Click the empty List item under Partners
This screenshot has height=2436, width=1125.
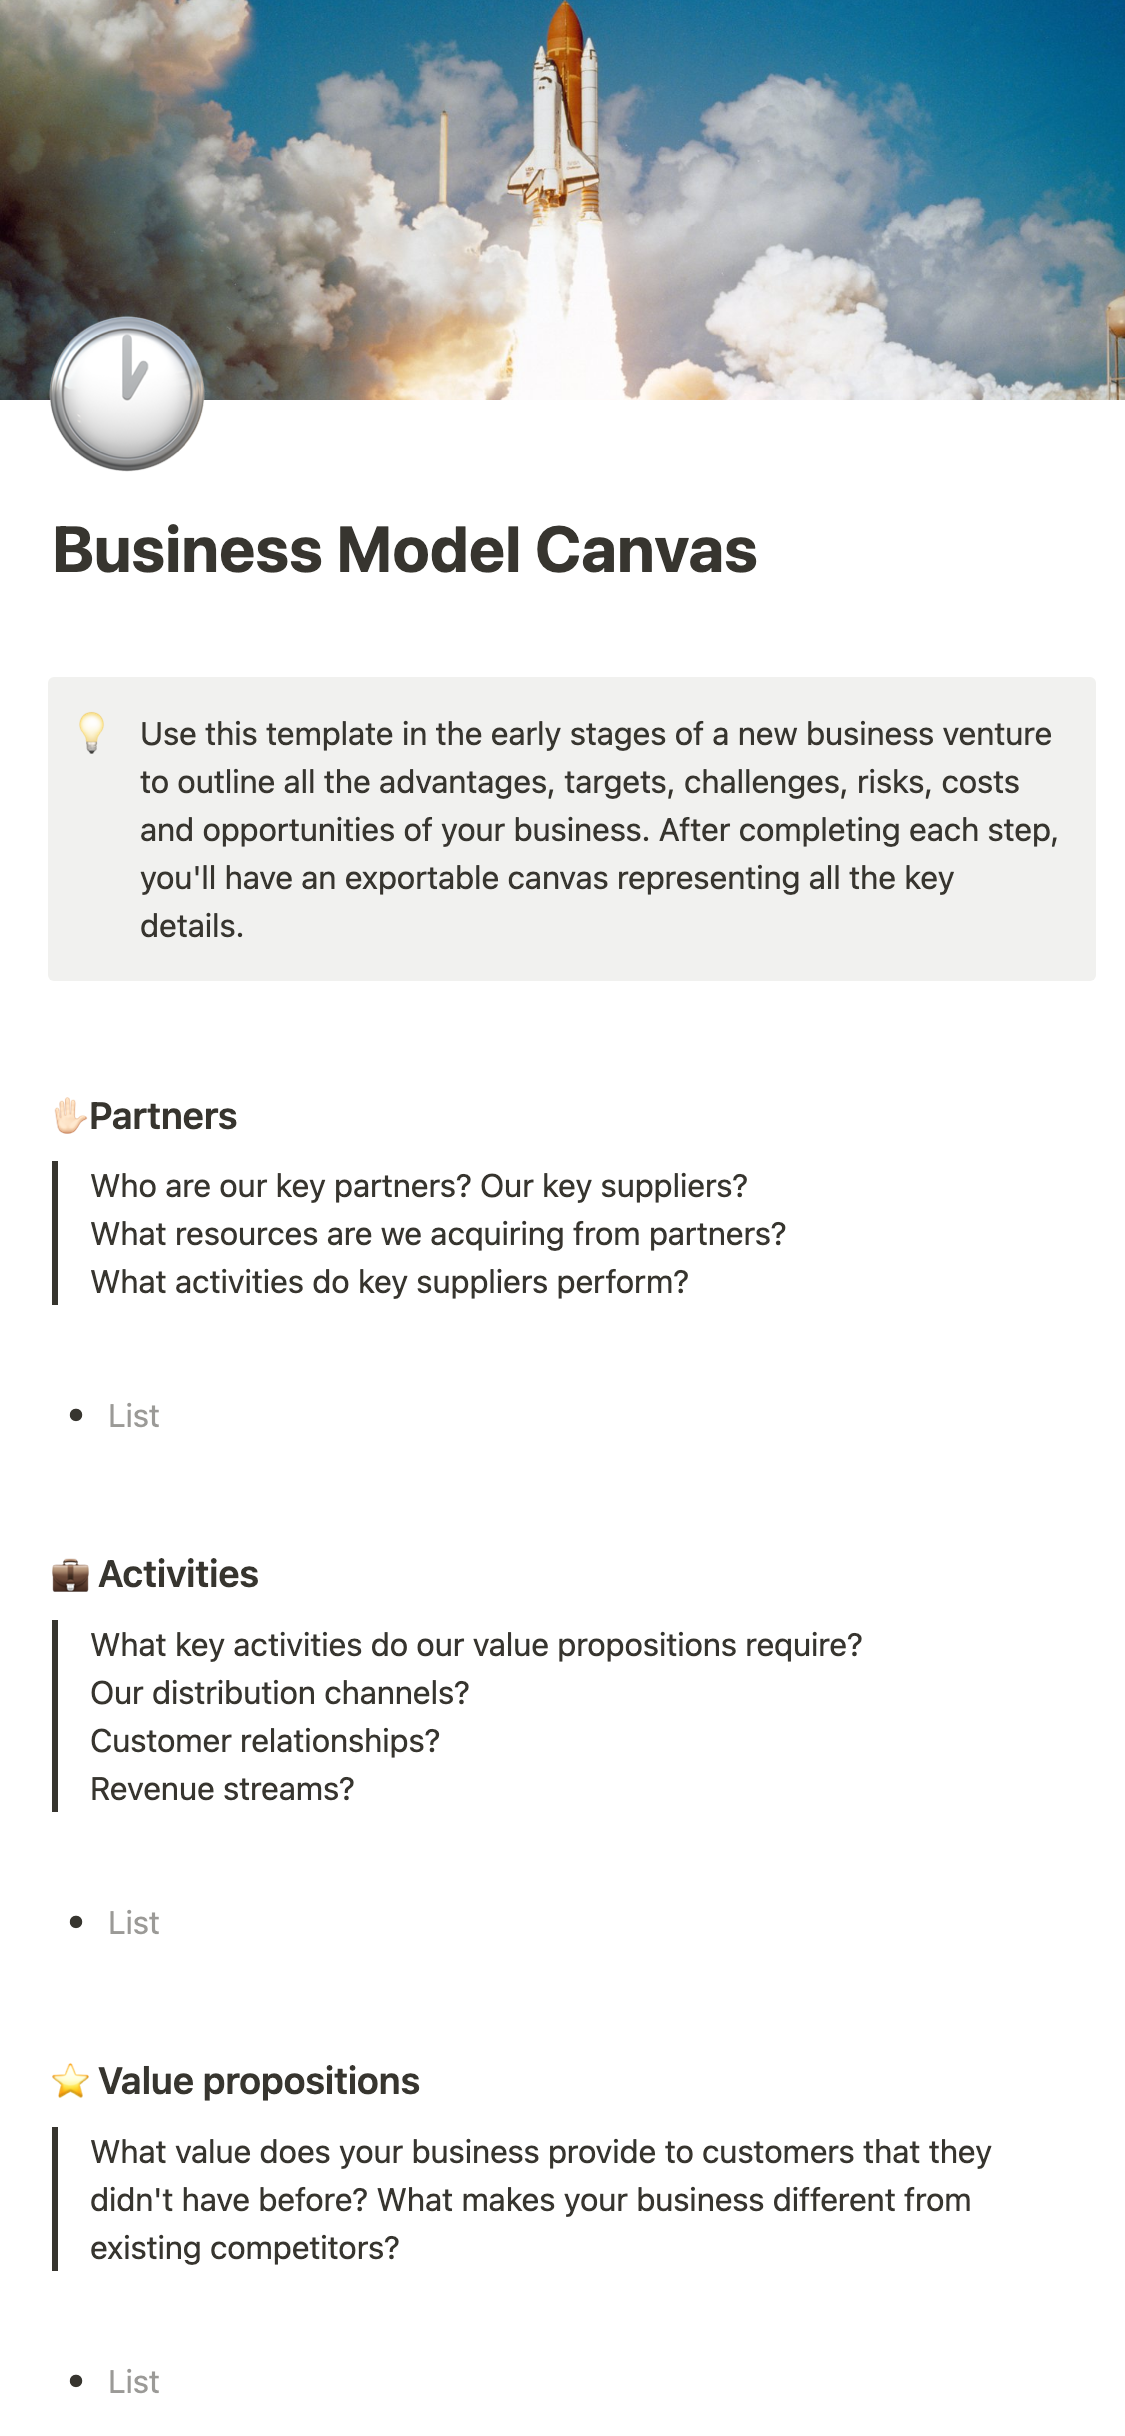click(134, 1416)
